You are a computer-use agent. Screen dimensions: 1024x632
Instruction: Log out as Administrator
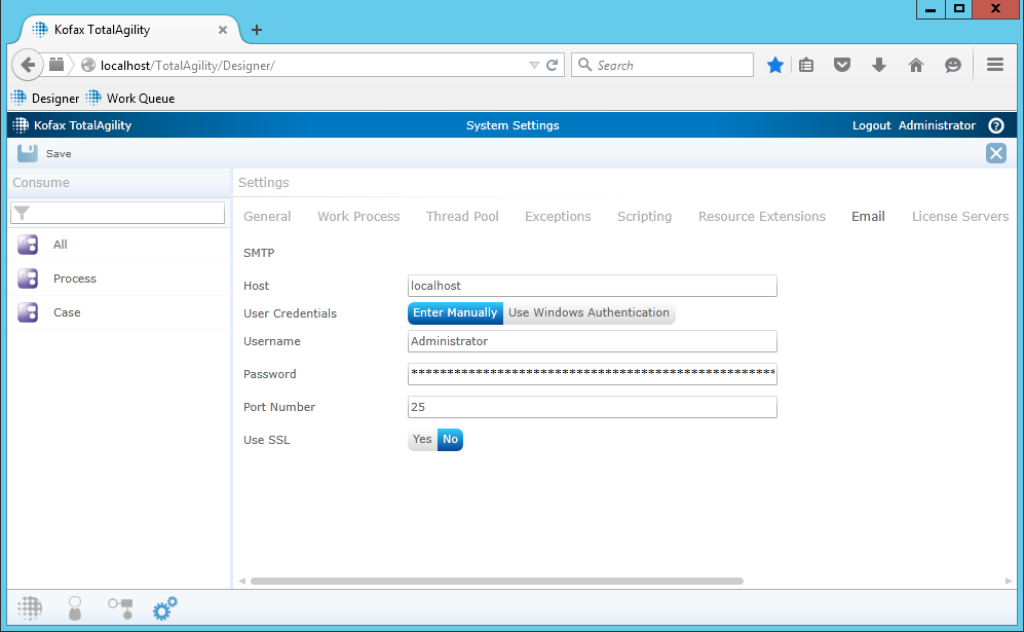871,125
